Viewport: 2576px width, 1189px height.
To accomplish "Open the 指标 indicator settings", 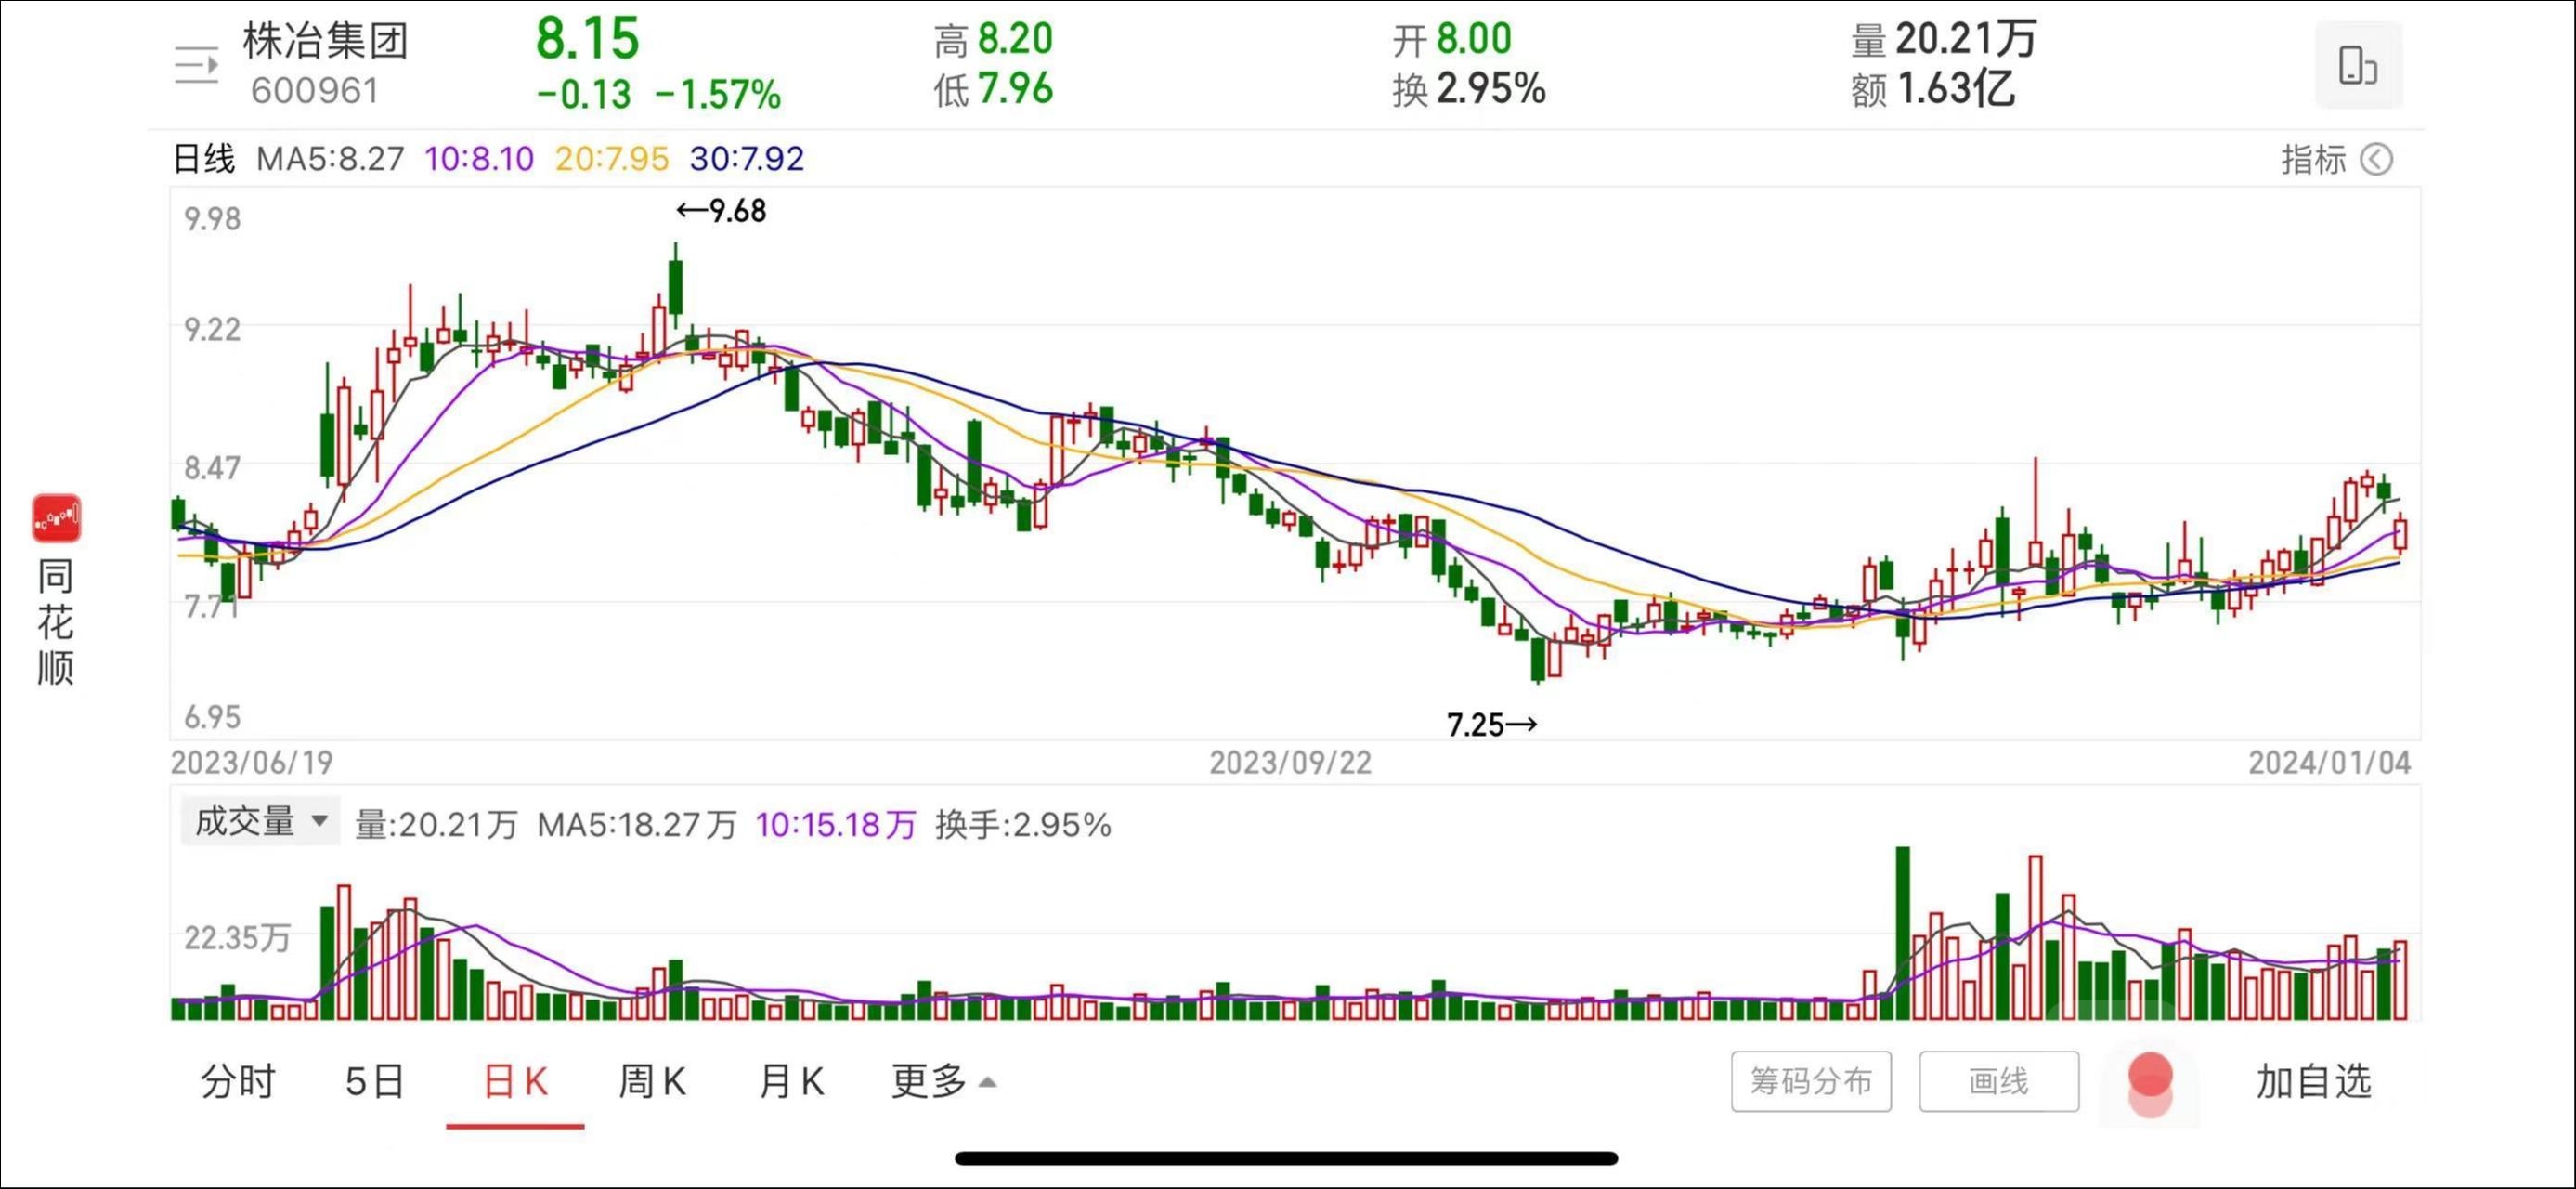I will (x=2312, y=159).
